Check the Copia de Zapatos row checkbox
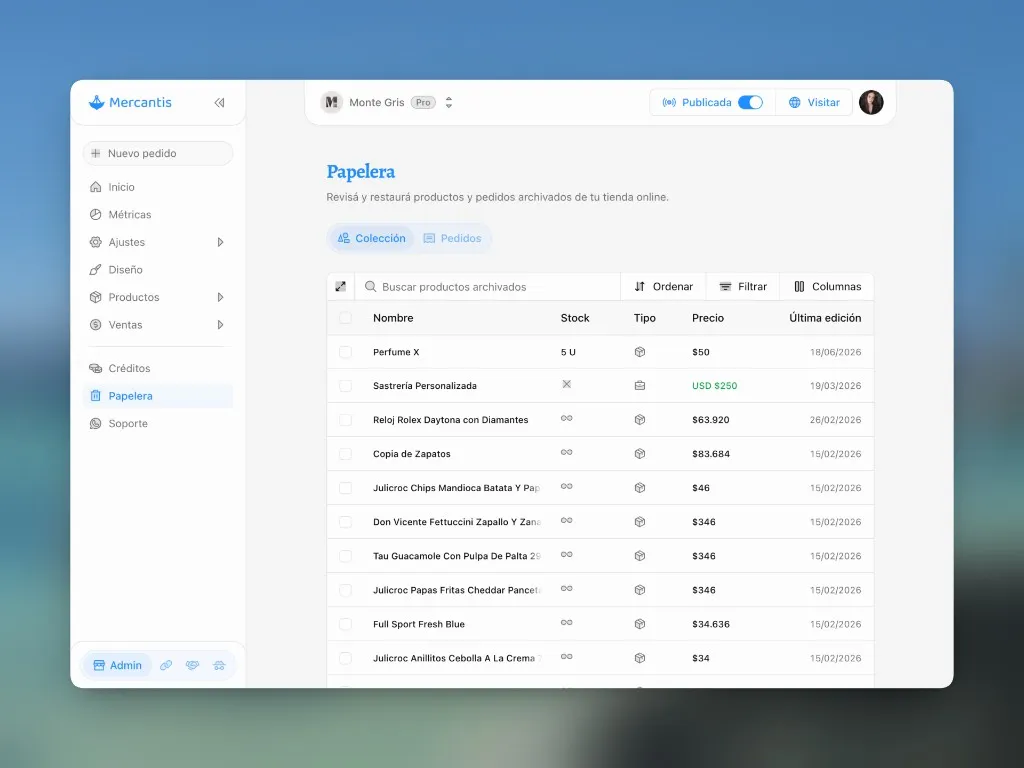The image size is (1024, 768). [345, 454]
